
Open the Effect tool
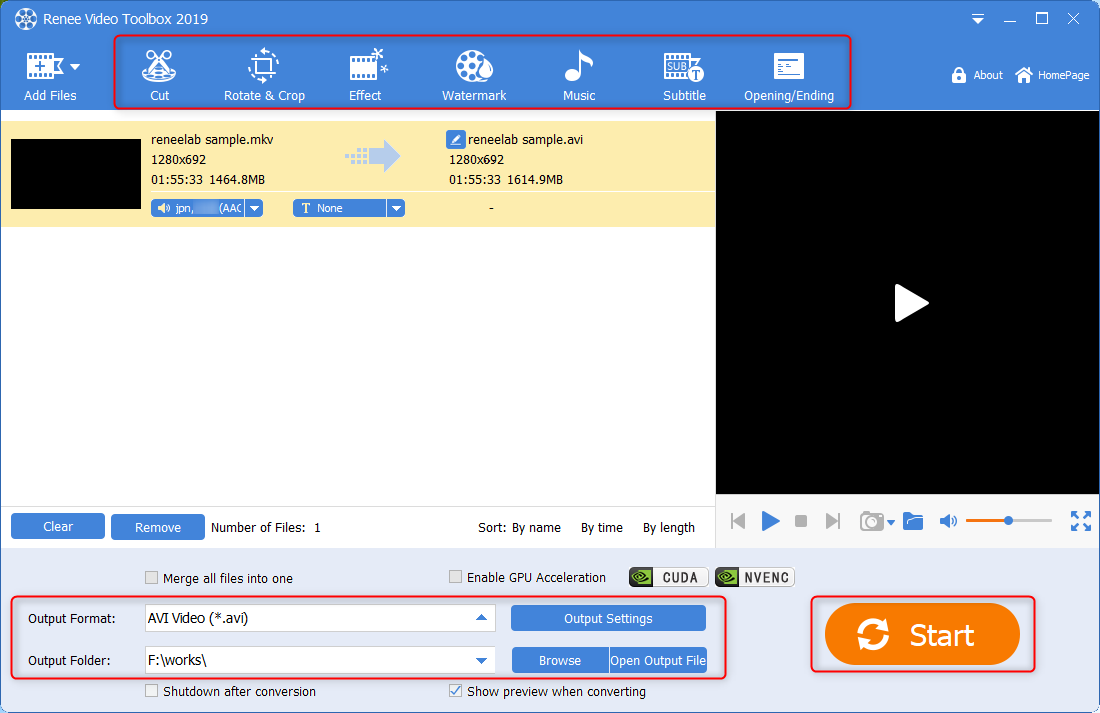[366, 72]
